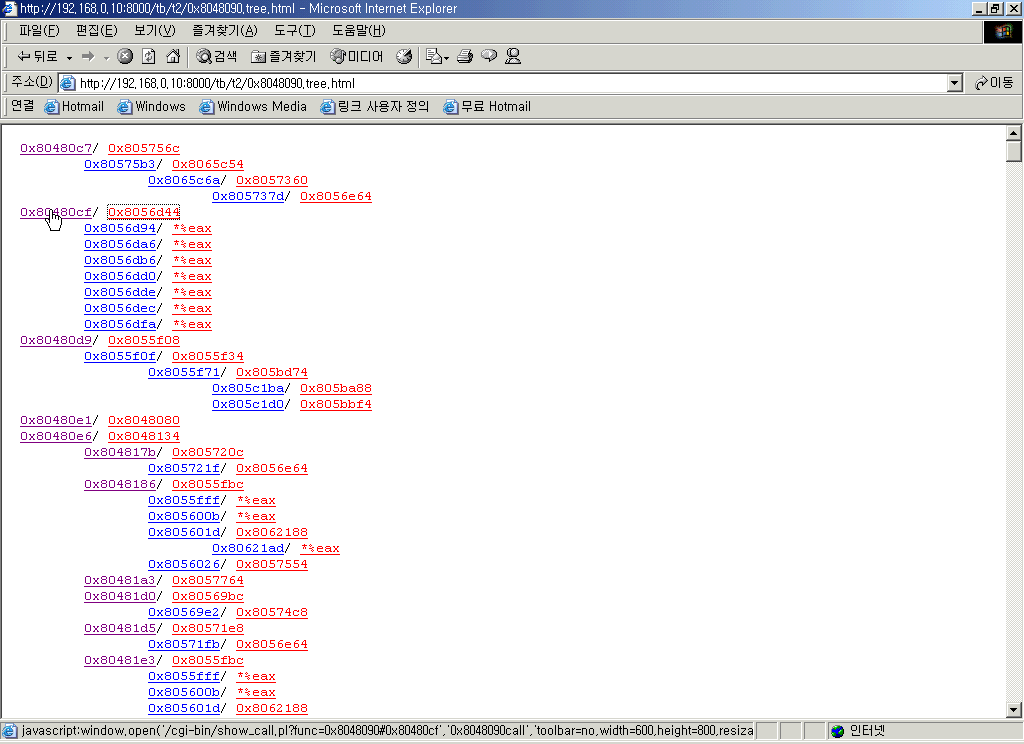Screen dimensions: 1024x744
Task: Open the 파일(F) menu
Action: pyautogui.click(x=39, y=31)
